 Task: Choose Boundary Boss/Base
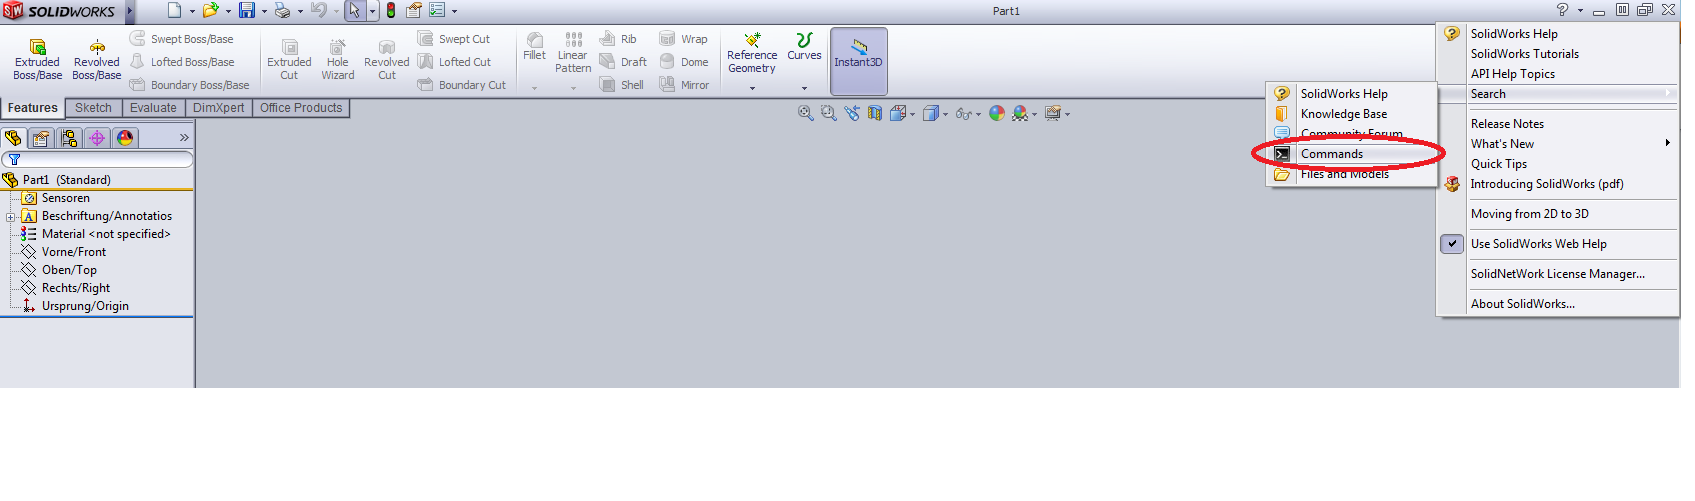[x=189, y=85]
